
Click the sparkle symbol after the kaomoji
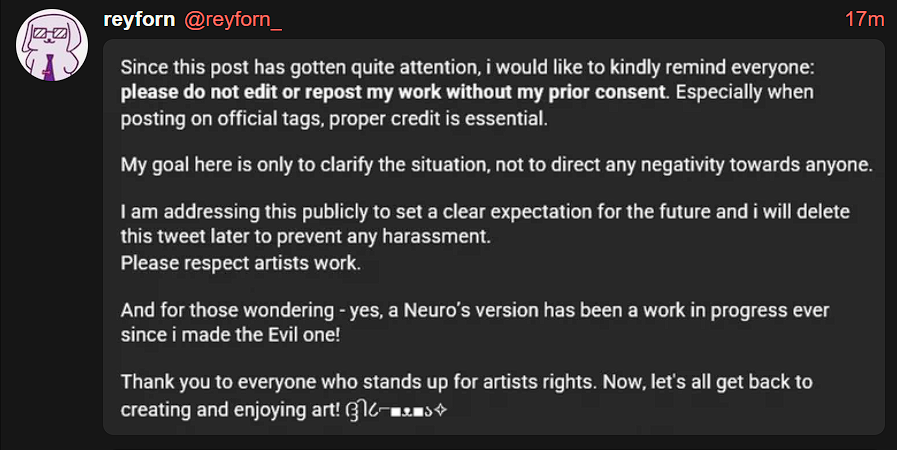pyautogui.click(x=440, y=411)
